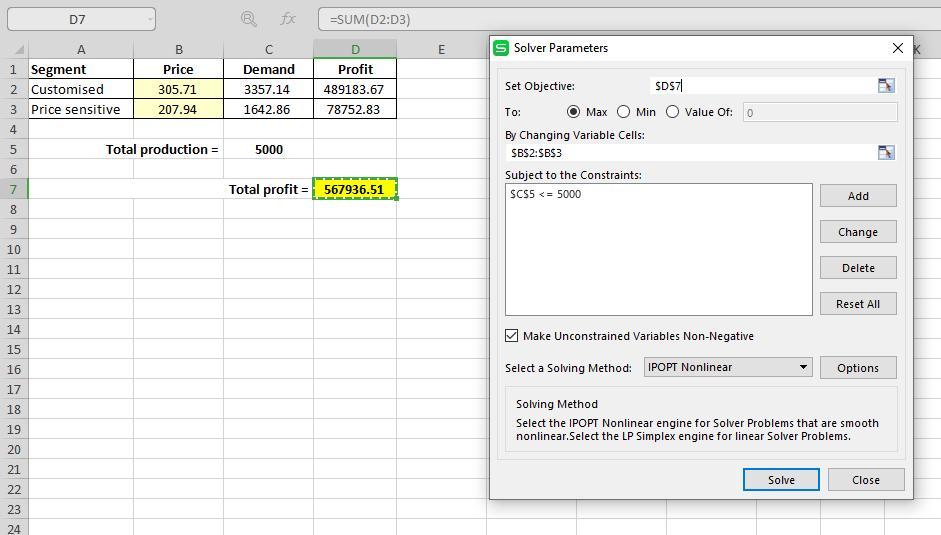
Task: Click the range selector icon for Set Objective
Action: tap(886, 86)
